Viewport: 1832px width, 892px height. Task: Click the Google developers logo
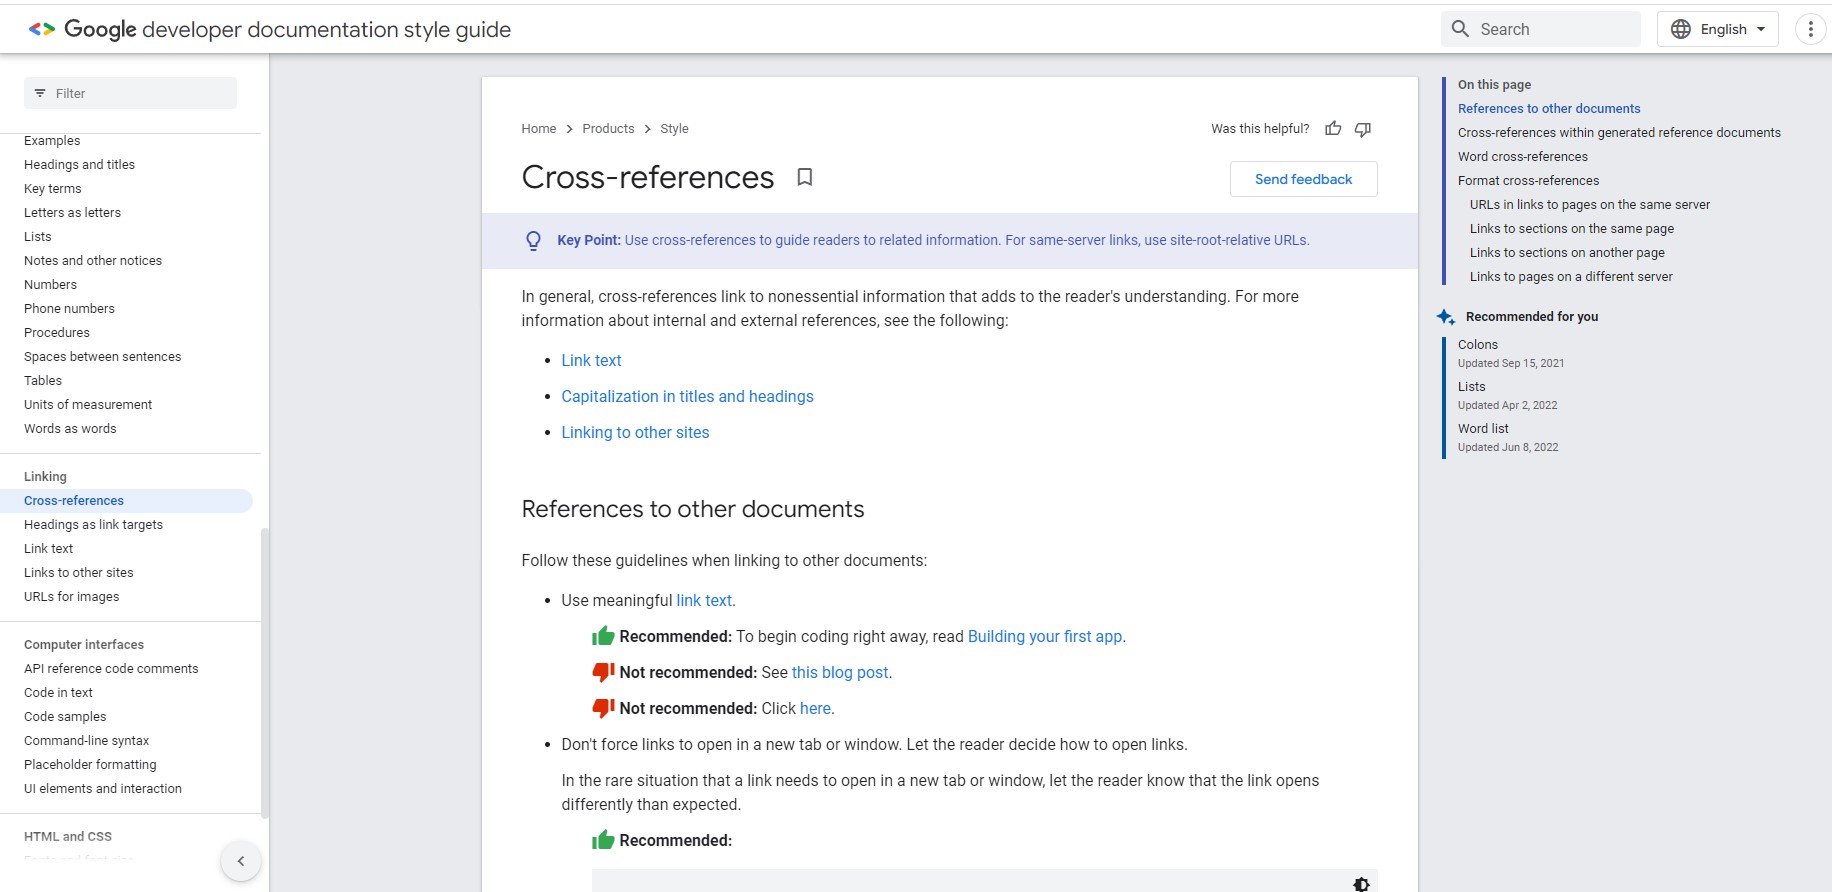(x=42, y=30)
